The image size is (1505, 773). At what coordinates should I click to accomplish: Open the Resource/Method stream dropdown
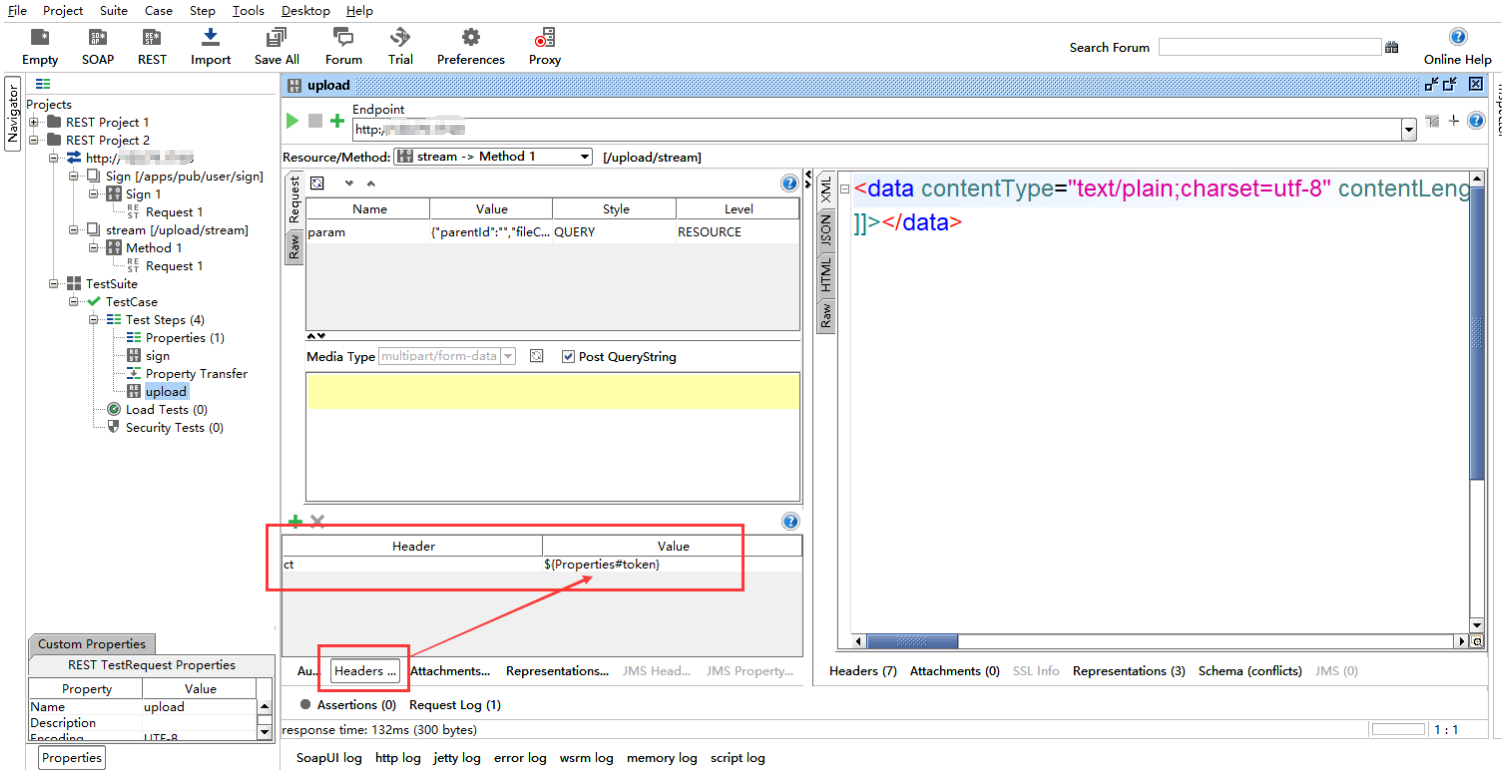[584, 157]
